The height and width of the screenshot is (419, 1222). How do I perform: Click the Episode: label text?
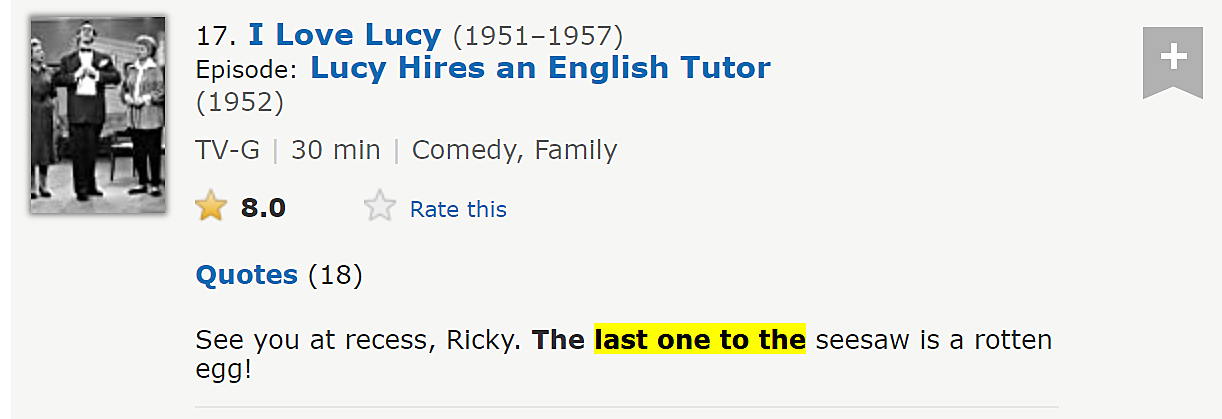coord(247,70)
